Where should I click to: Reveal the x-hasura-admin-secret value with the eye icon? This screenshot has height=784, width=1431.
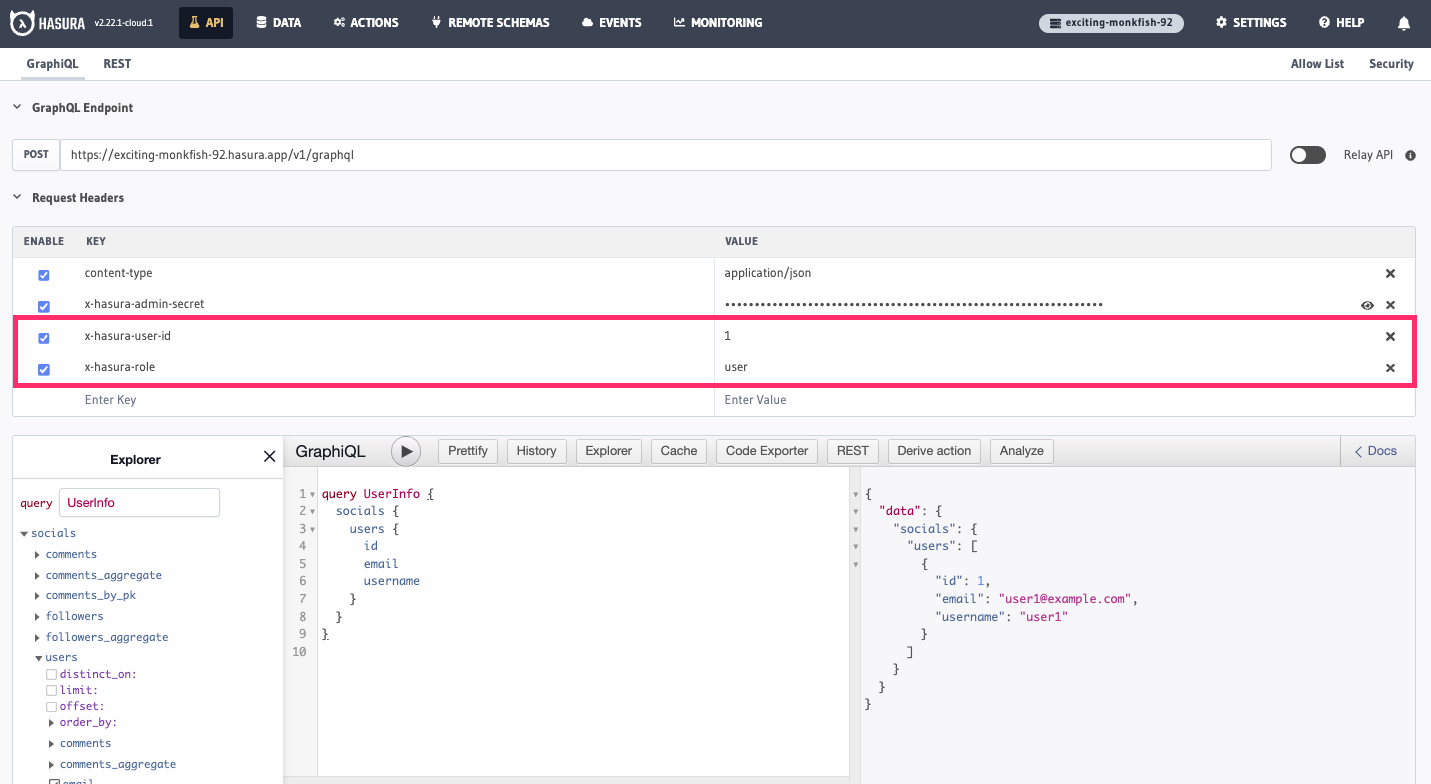point(1367,305)
